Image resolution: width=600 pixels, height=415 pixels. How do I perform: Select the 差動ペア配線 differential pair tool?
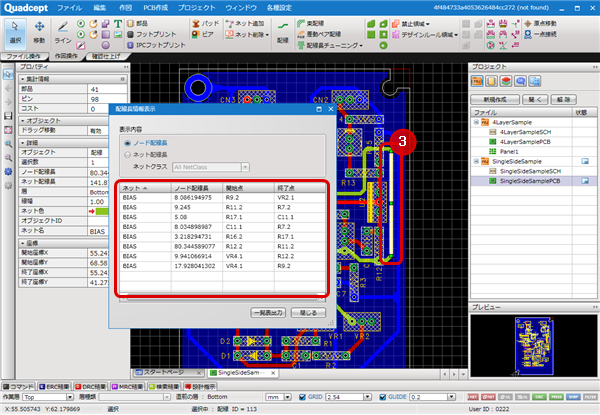coord(319,34)
